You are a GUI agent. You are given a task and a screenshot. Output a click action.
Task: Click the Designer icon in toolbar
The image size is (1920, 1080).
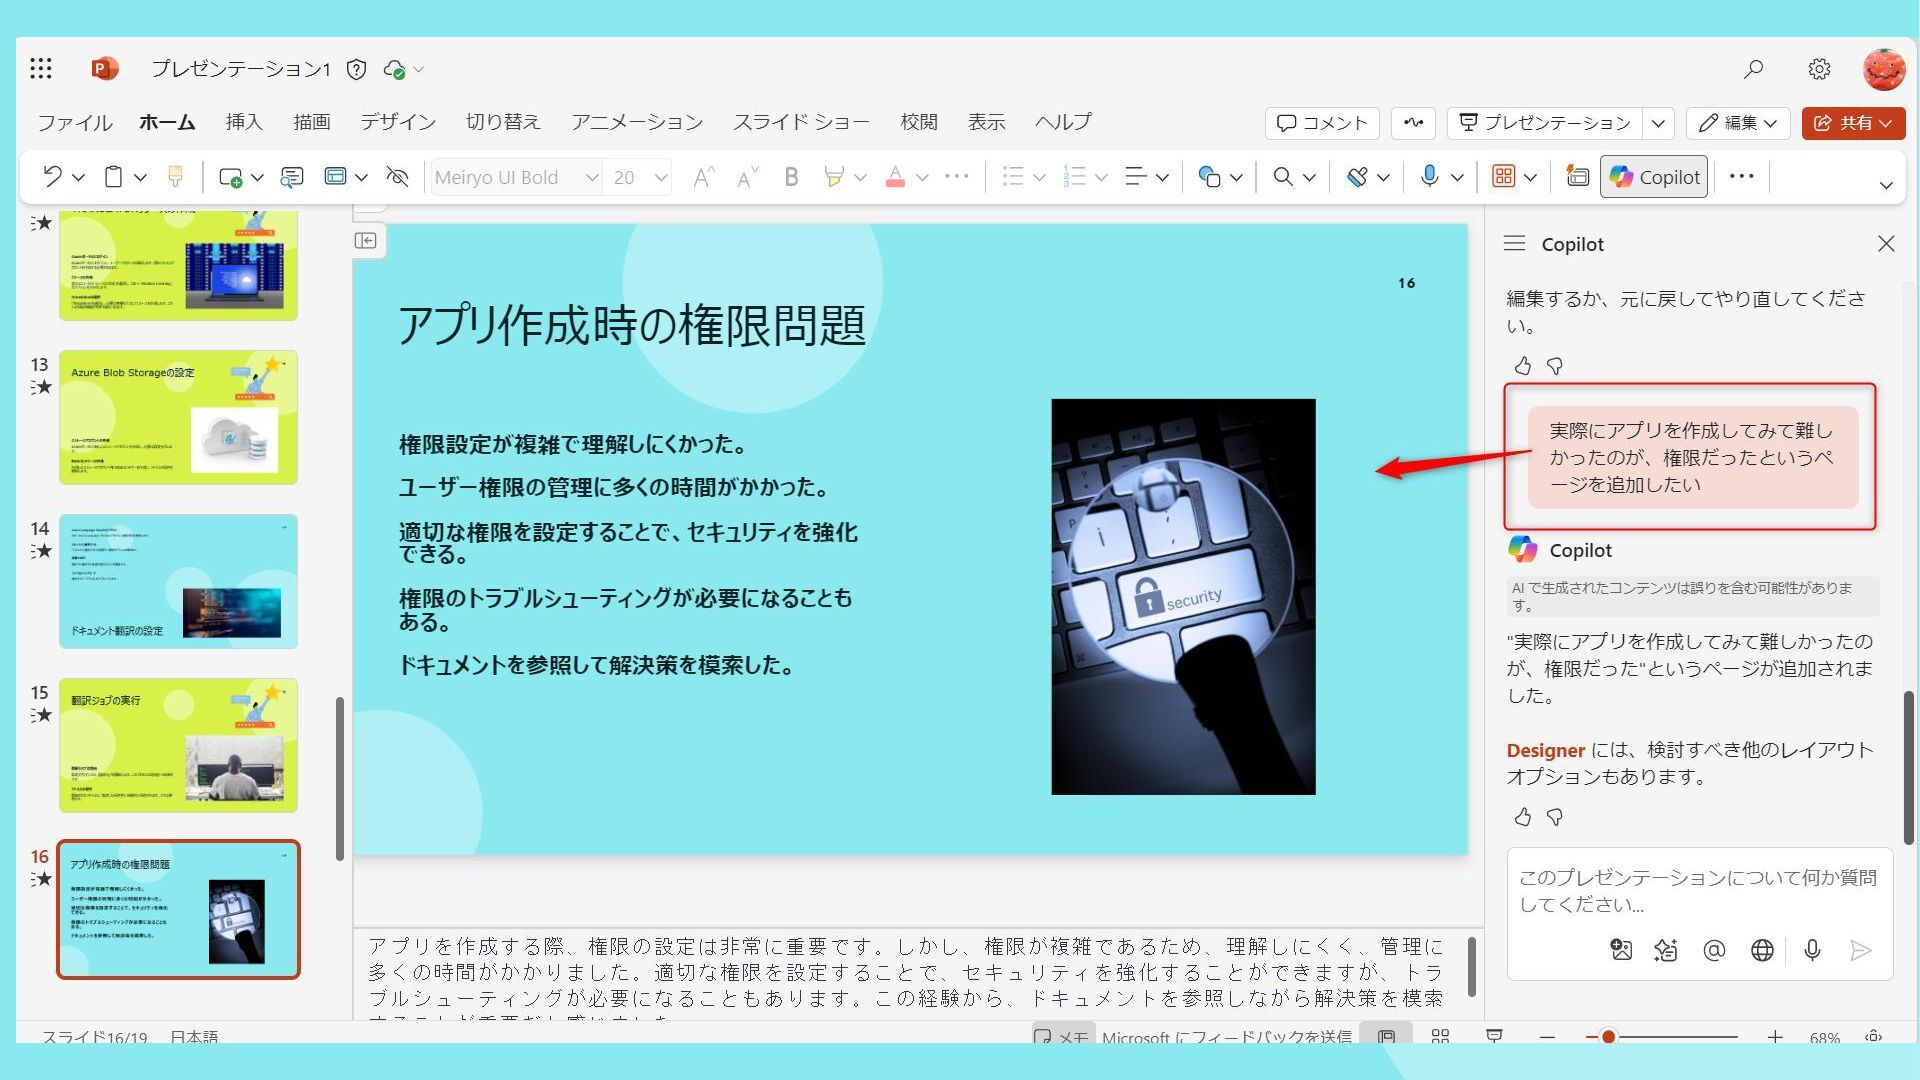(1577, 177)
